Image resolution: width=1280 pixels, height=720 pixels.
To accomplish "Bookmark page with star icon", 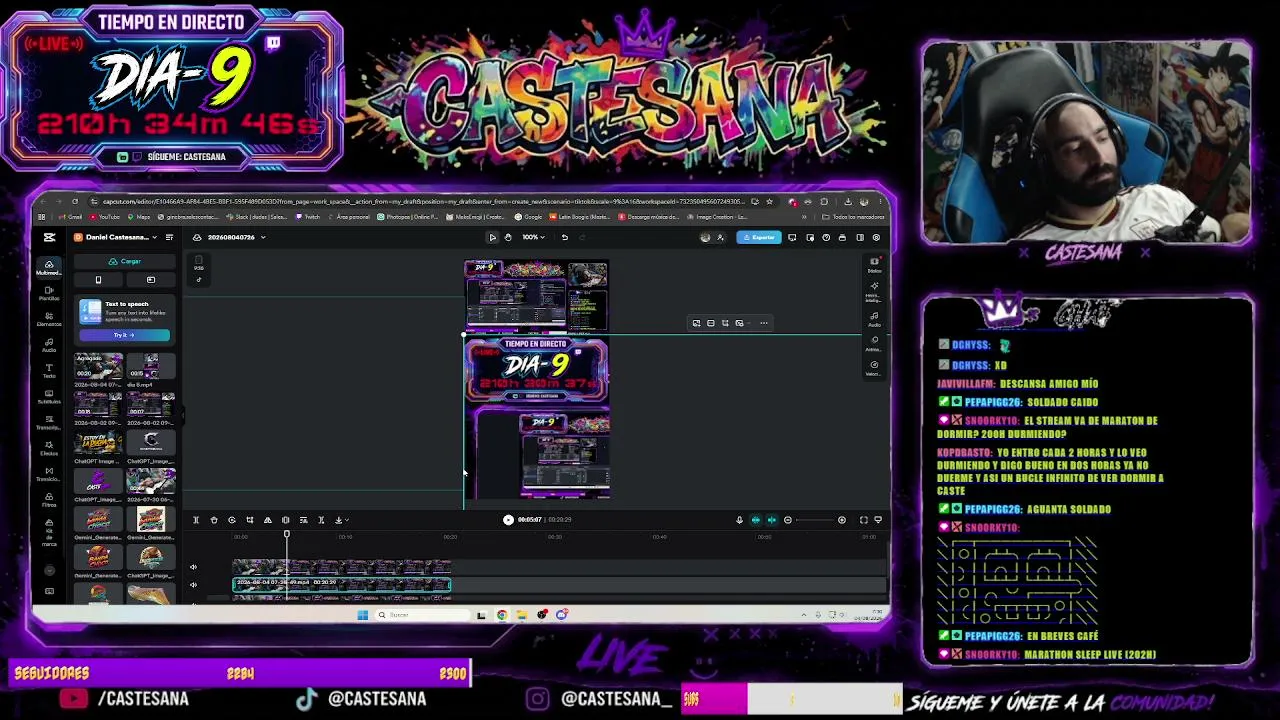I will pyautogui.click(x=769, y=201).
